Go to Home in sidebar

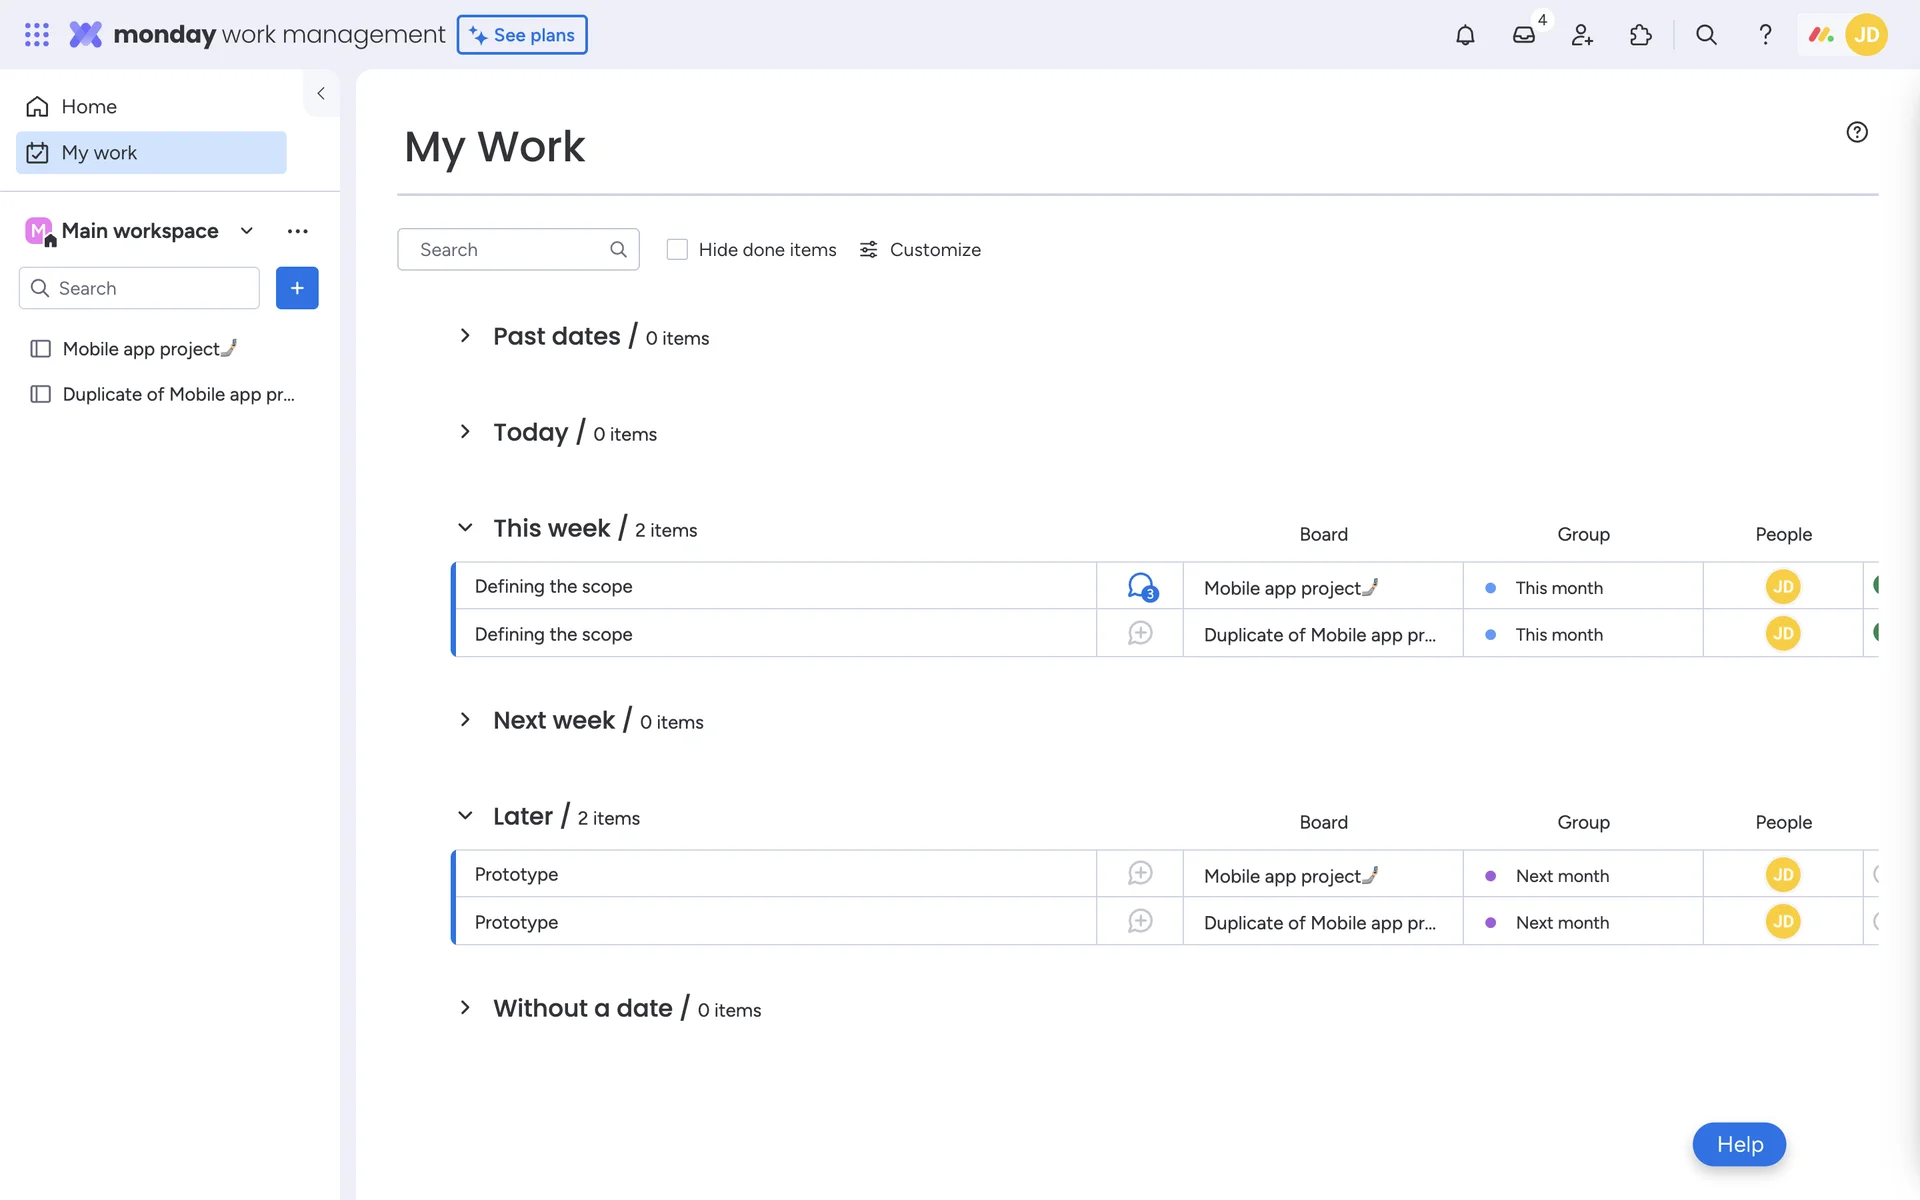click(x=88, y=106)
